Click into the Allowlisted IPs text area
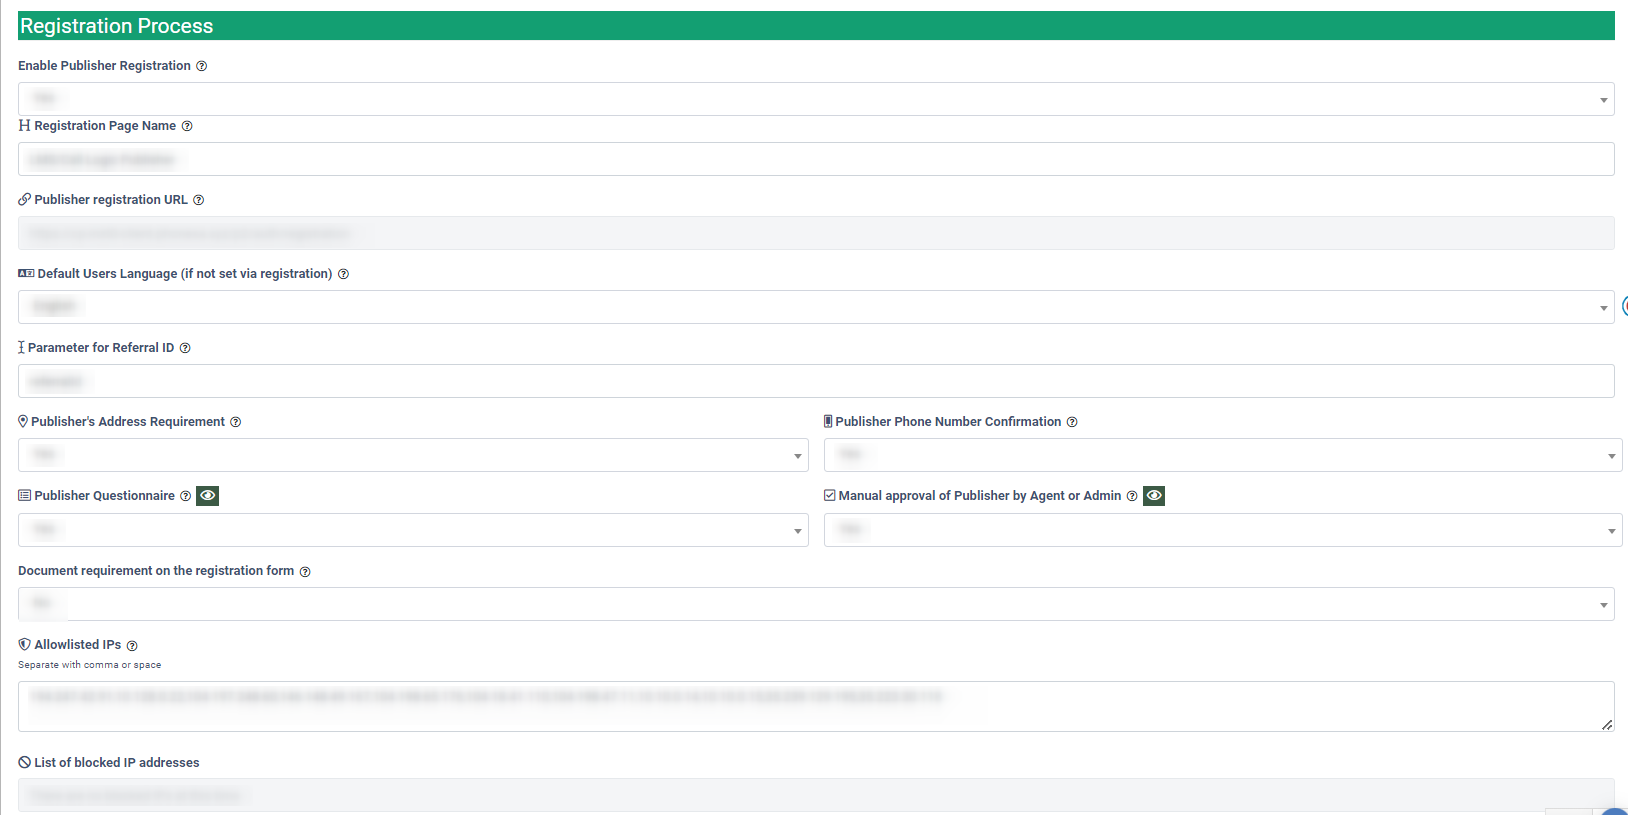 click(815, 707)
